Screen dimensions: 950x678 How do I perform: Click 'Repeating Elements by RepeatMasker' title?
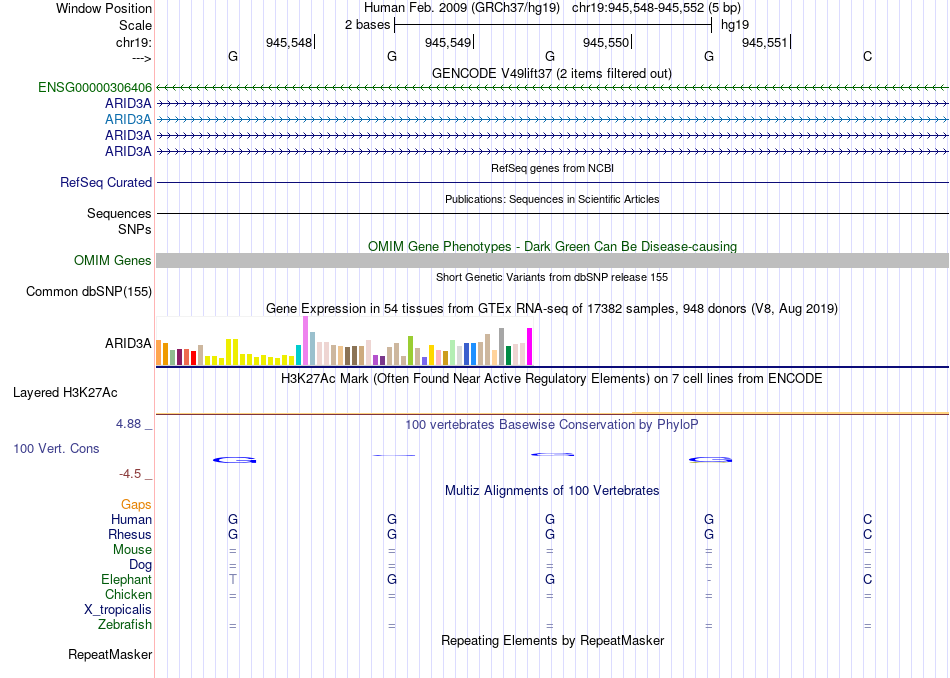pyautogui.click(x=553, y=640)
